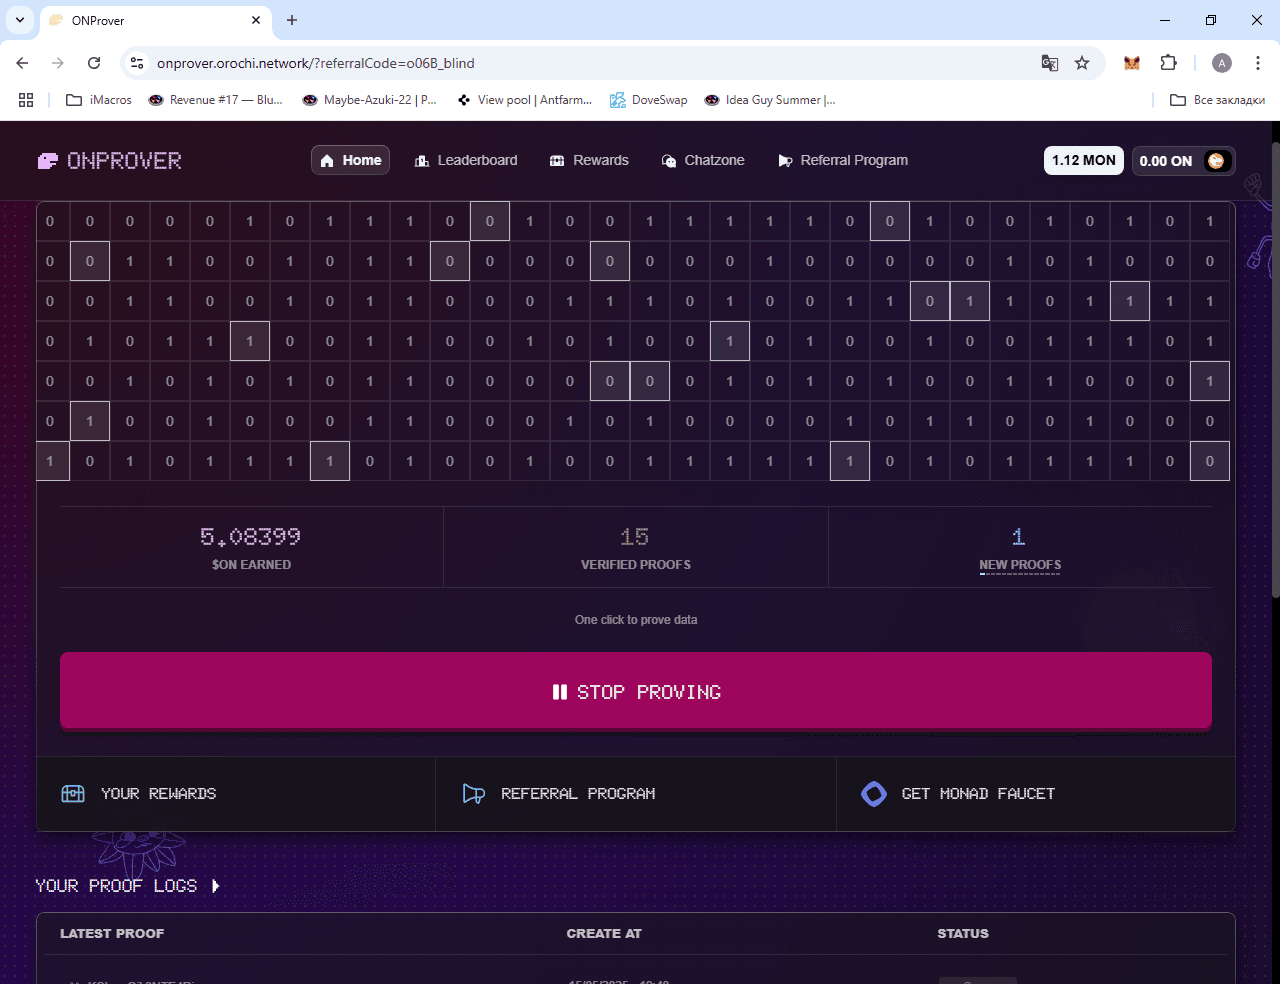Viewport: 1280px width, 984px height.
Task: Click the 1.12 MON balance badge
Action: pyautogui.click(x=1084, y=160)
